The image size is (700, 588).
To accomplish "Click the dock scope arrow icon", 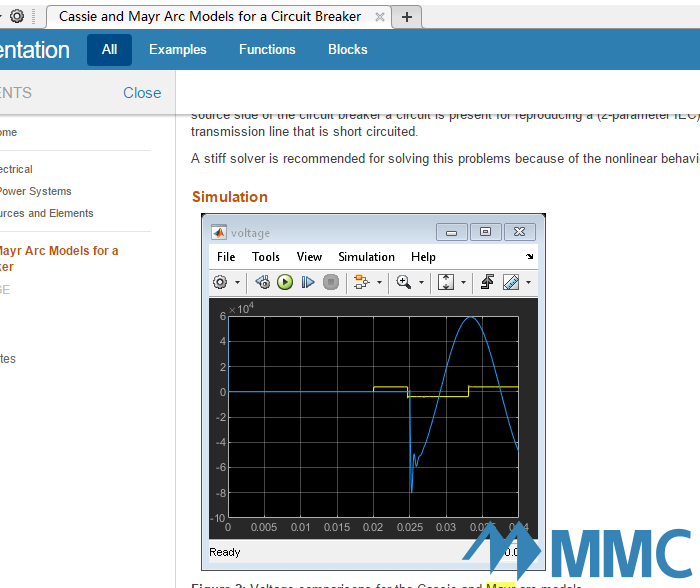I will (x=529, y=256).
